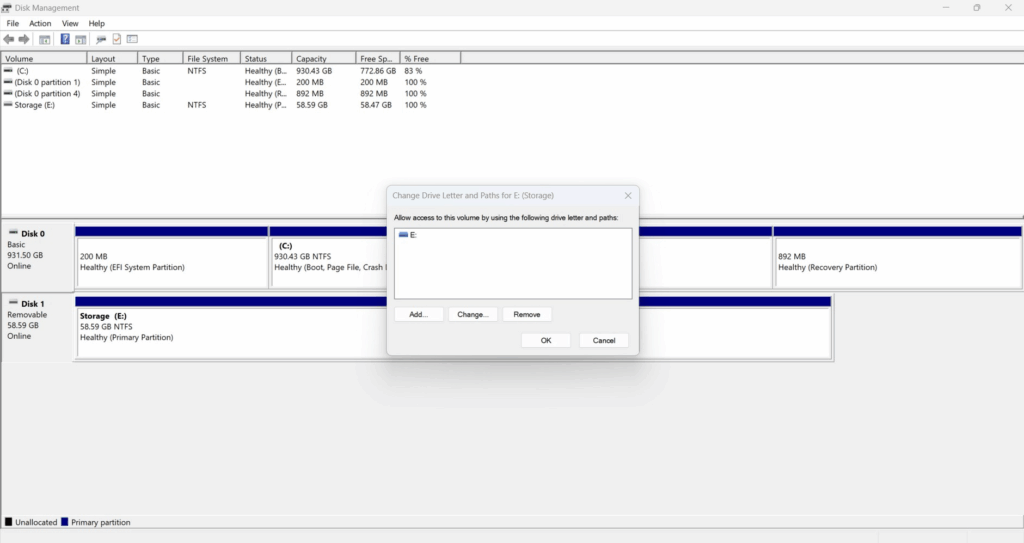Open the Action menu
This screenshot has height=543, width=1024.
[x=40, y=24]
